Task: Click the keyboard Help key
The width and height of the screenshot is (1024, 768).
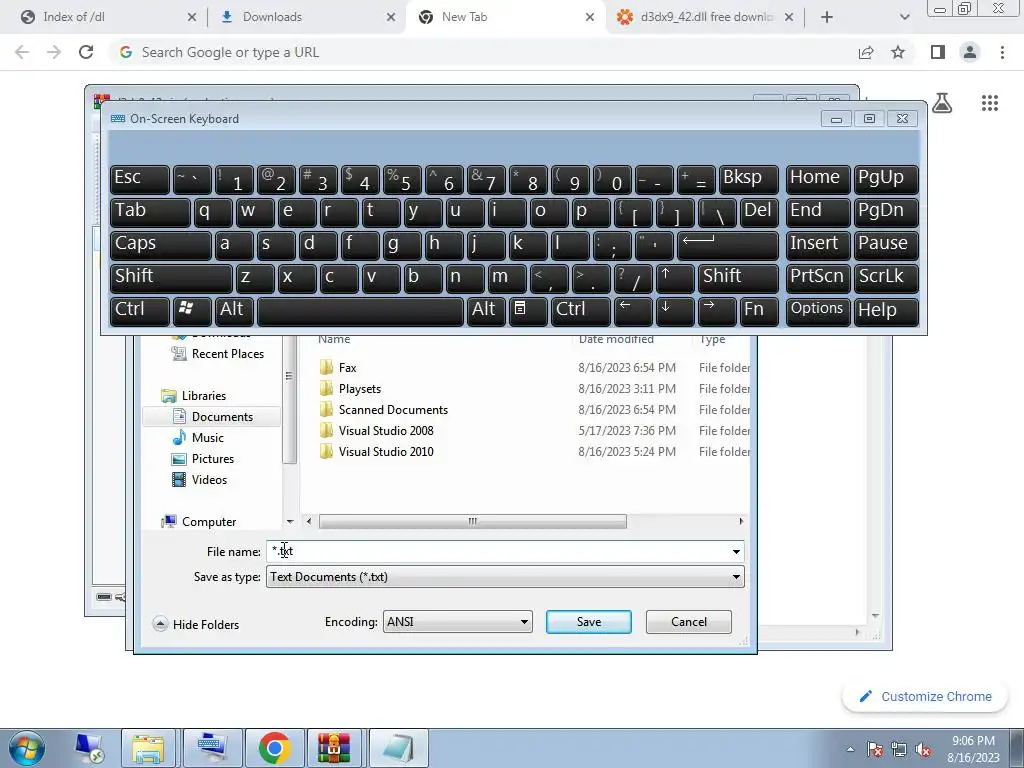Action: point(886,310)
